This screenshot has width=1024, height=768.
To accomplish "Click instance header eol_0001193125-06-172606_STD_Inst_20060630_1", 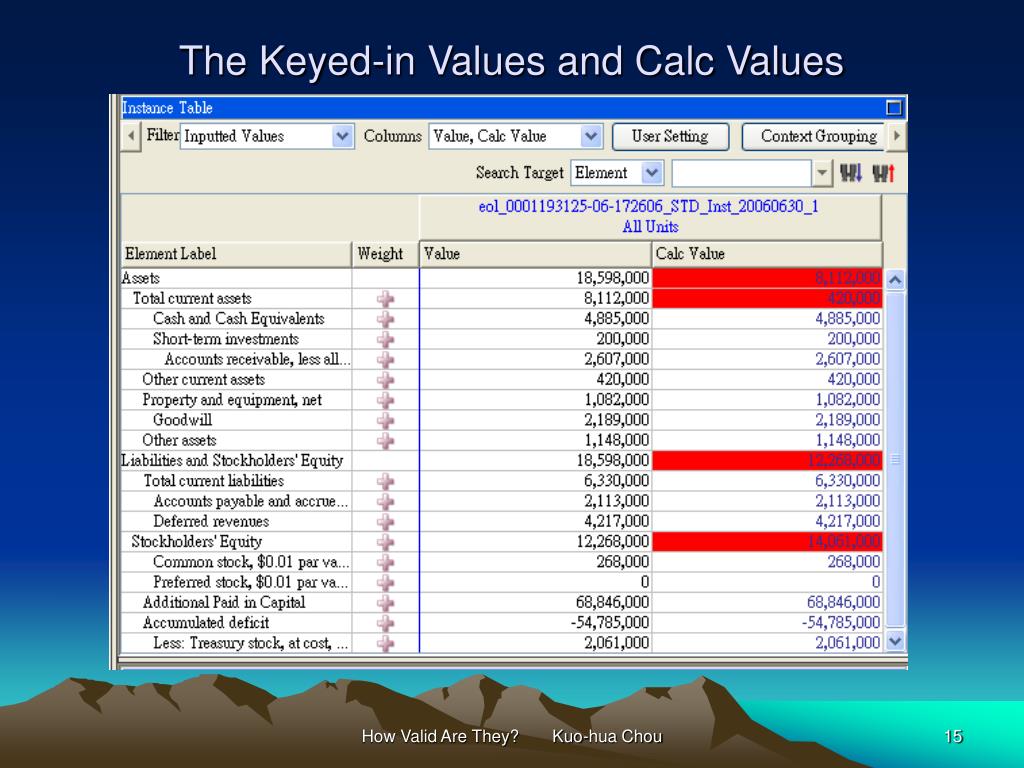I will point(648,206).
